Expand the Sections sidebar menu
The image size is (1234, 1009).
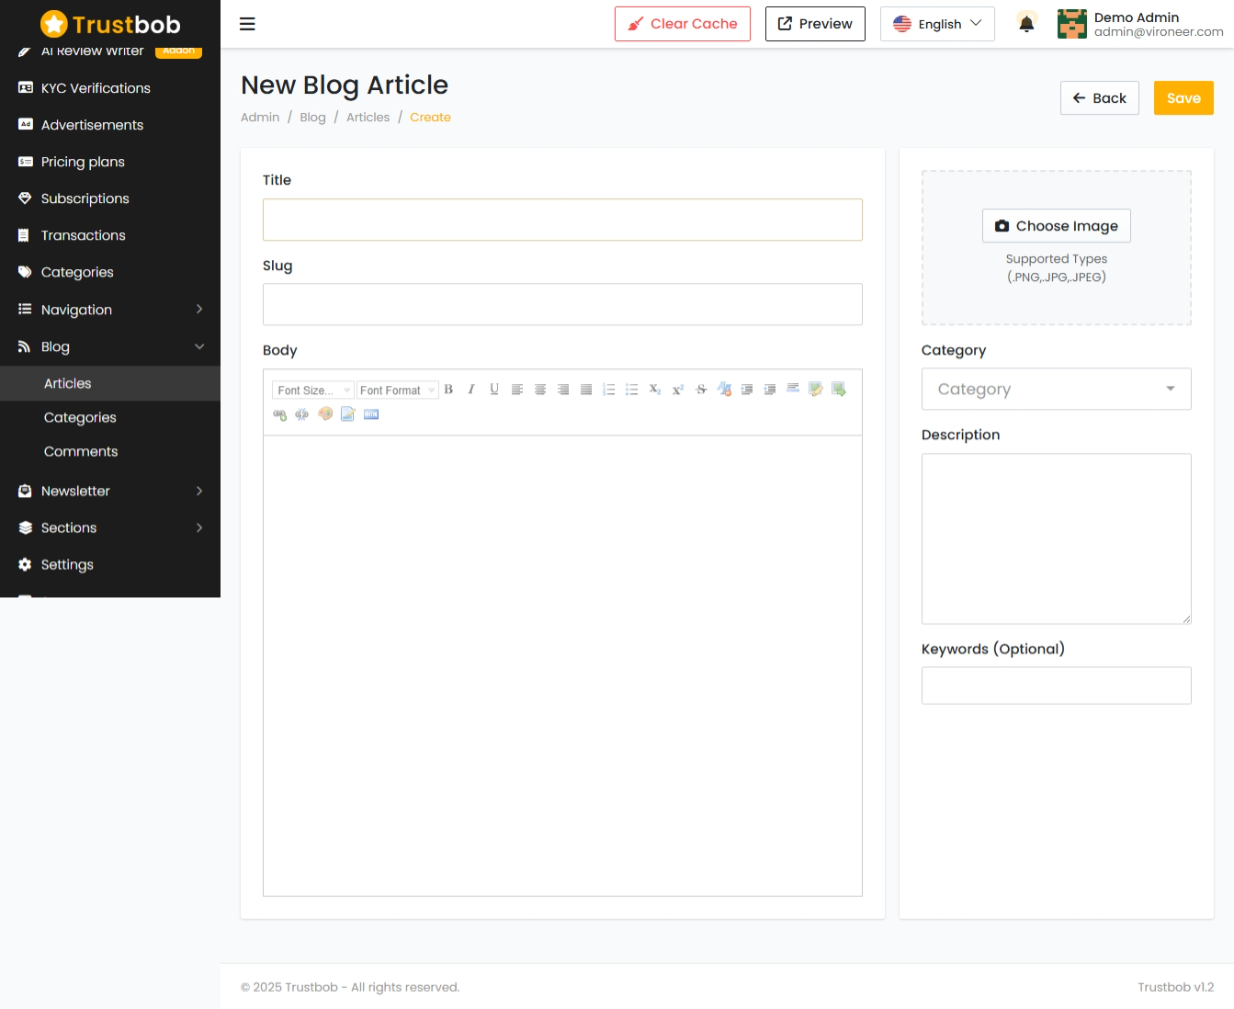pos(110,528)
